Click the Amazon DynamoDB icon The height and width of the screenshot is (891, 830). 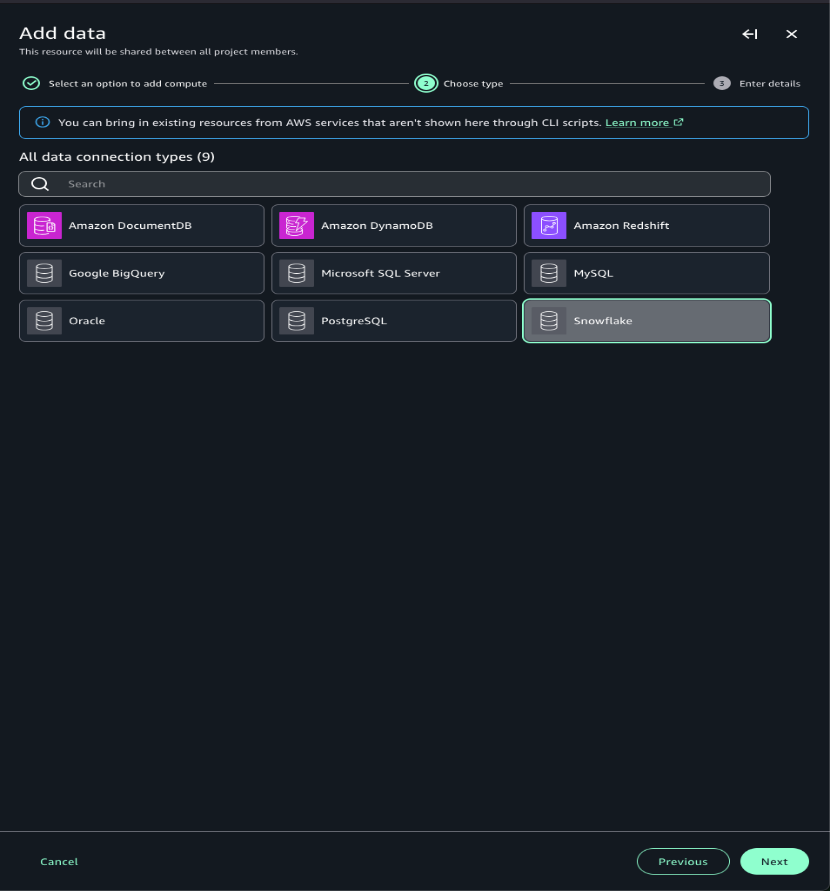coord(297,226)
